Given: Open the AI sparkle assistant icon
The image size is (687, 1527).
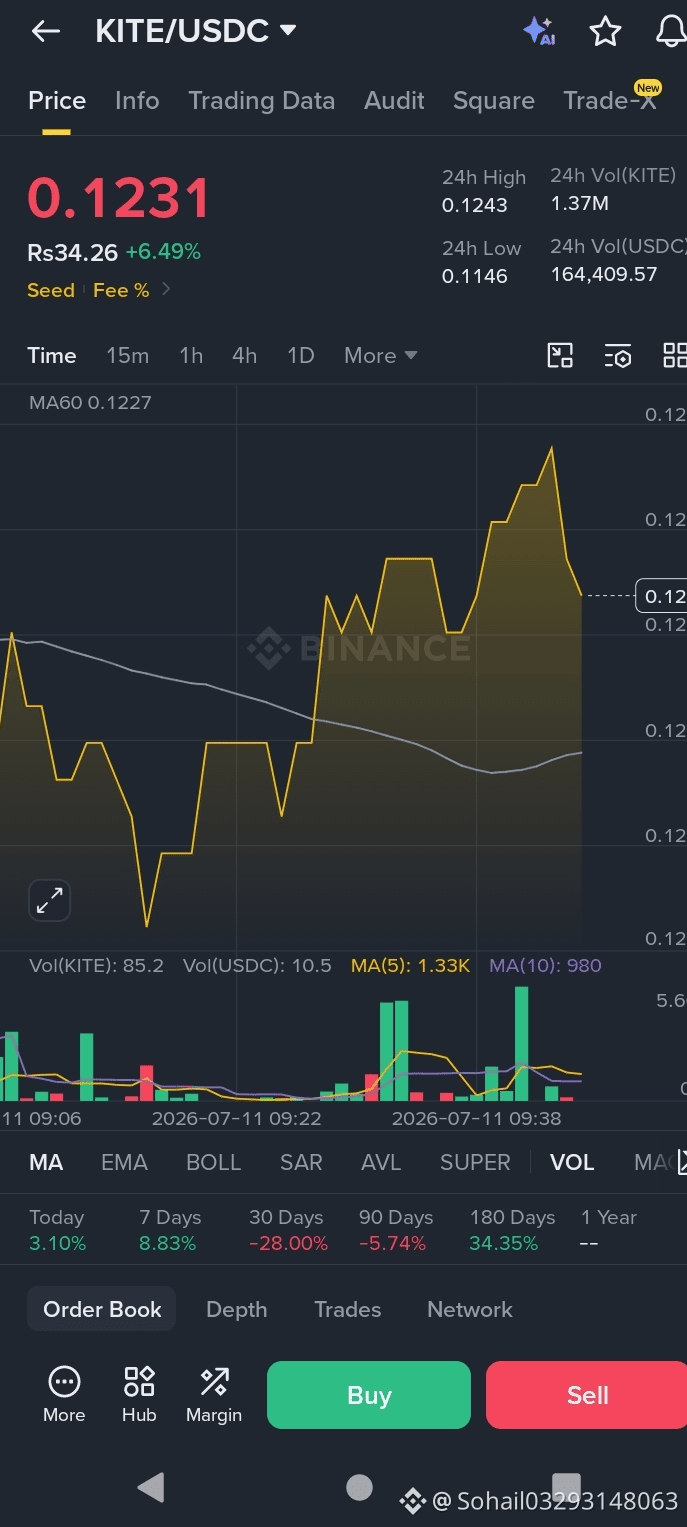Looking at the screenshot, I should pyautogui.click(x=539, y=32).
